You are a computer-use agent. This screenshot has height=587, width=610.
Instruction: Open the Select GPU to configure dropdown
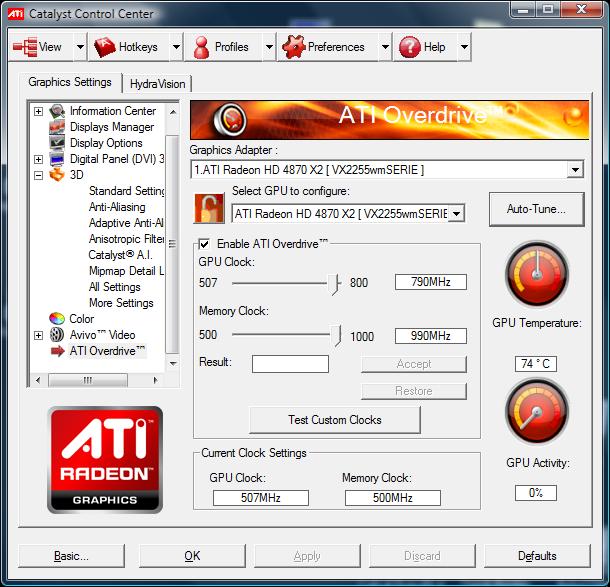457,214
